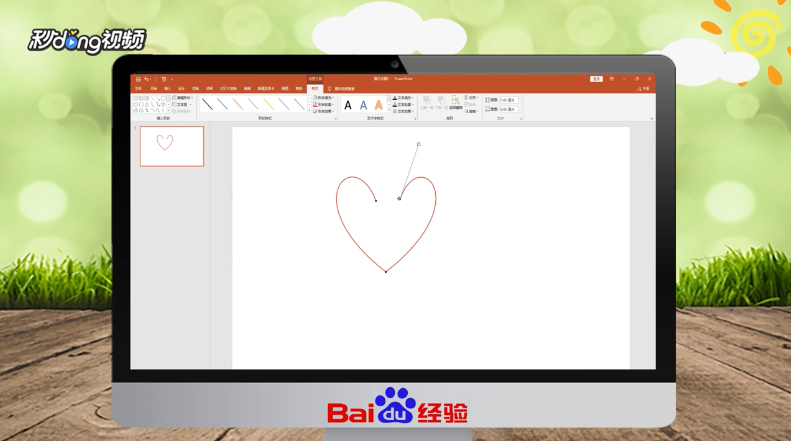Select the gray line style swatch
Screen dimensions: 791x441
point(253,104)
